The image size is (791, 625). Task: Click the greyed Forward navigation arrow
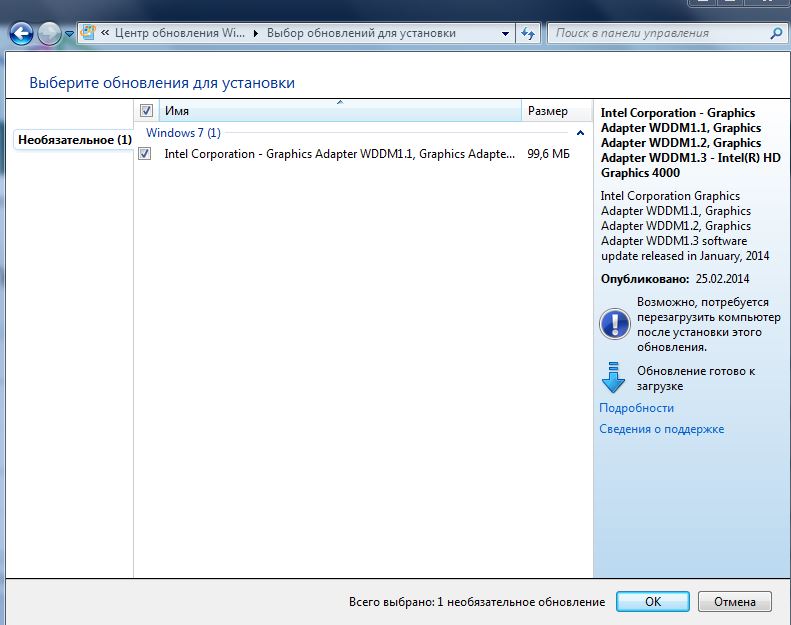click(x=49, y=34)
